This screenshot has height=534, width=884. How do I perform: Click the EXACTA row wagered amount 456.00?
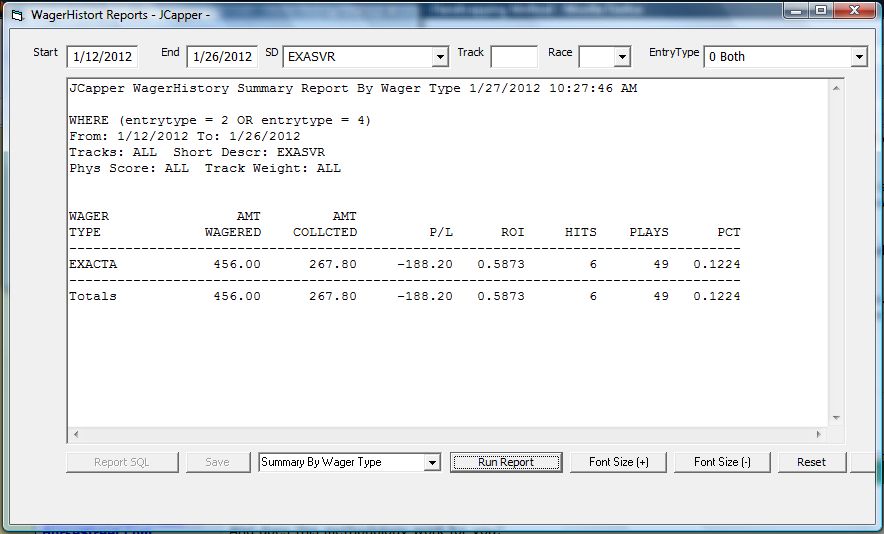[237, 264]
